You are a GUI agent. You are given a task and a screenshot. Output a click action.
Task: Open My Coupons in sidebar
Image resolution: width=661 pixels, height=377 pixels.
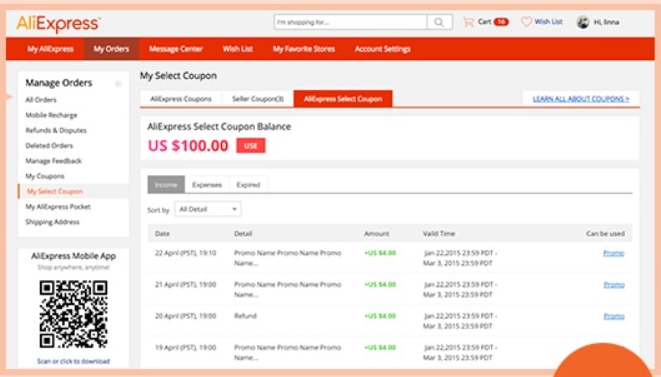[x=45, y=176]
